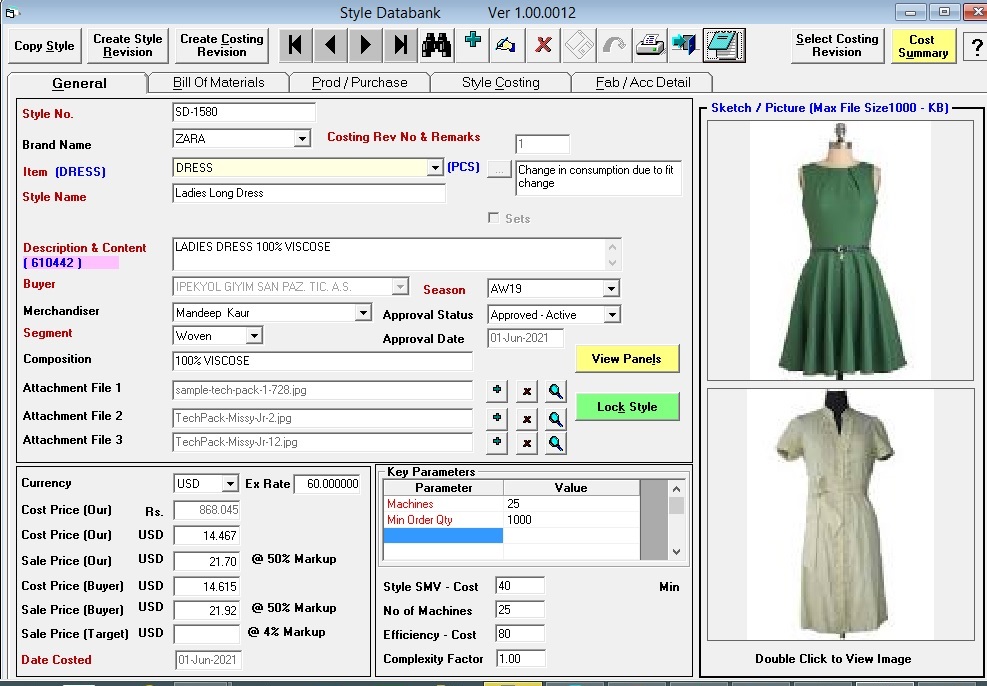Click Create Style Revision
The width and height of the screenshot is (987, 686).
click(128, 46)
